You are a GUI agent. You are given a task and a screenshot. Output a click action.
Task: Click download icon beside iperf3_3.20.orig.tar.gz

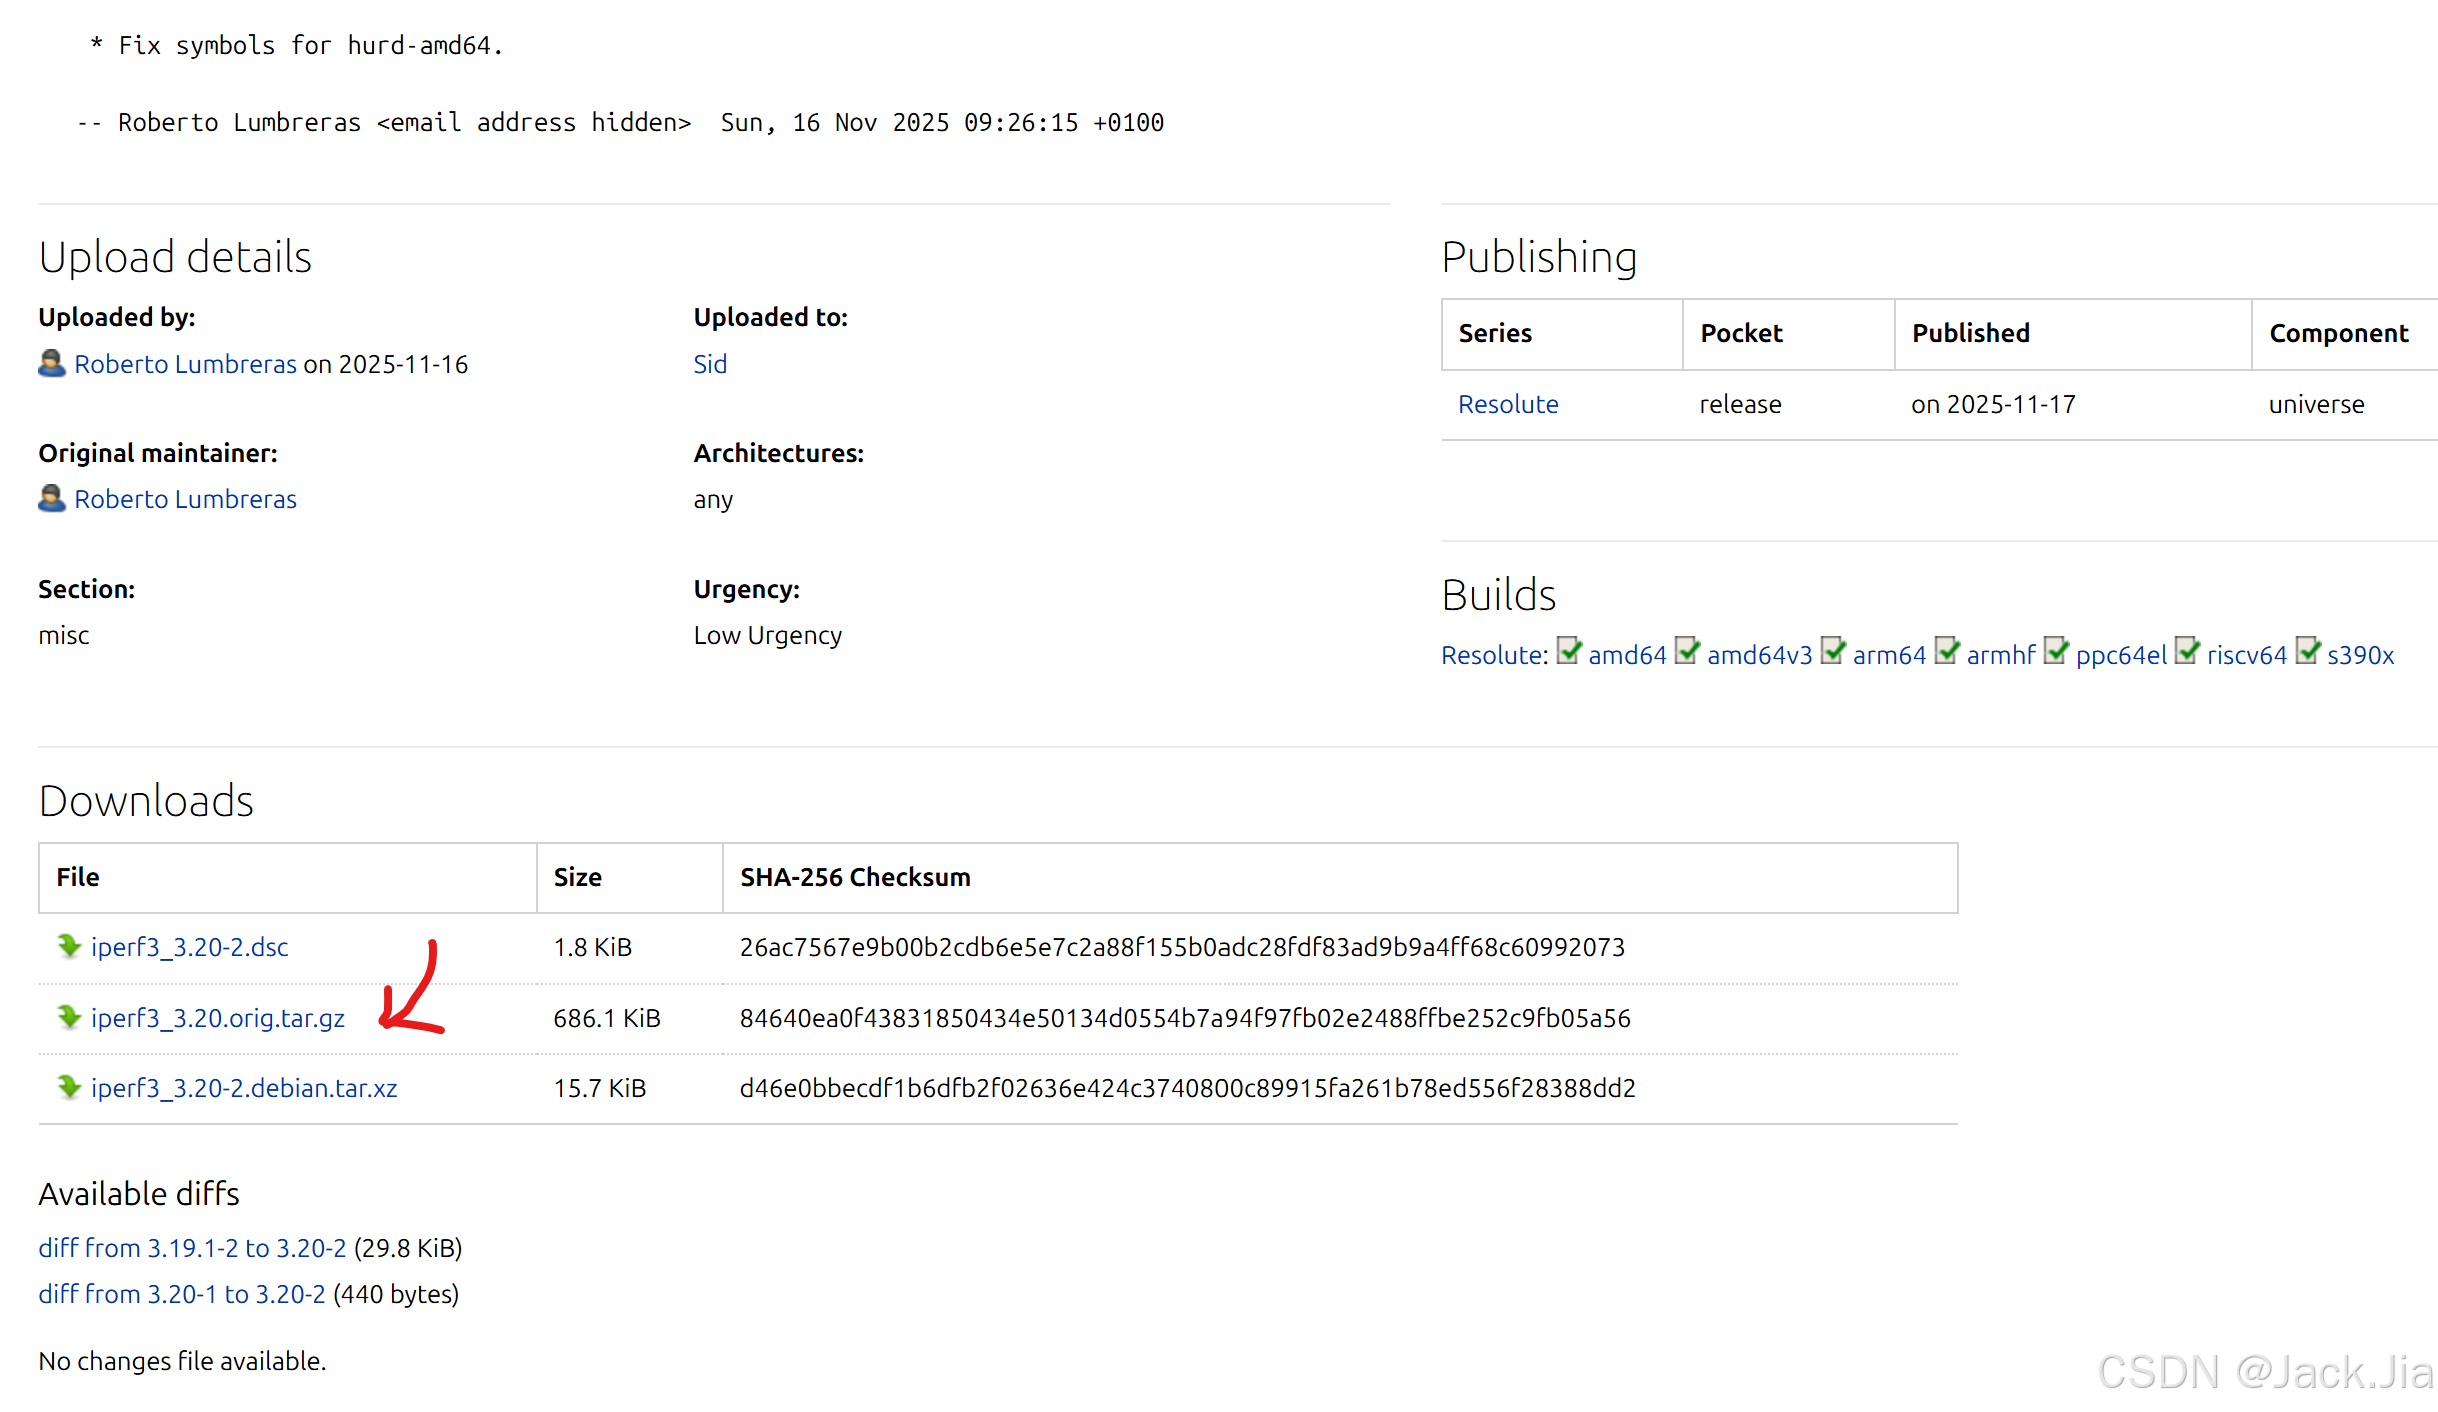point(68,1016)
